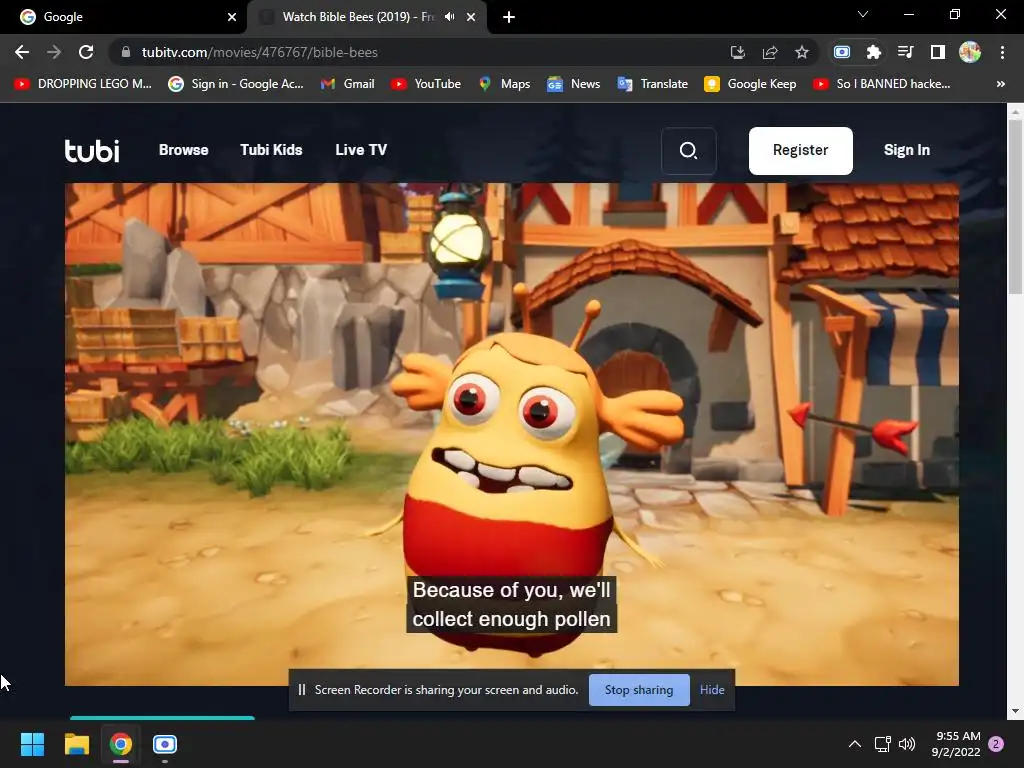This screenshot has height=768, width=1024.
Task: Click the scrollbar up arrow
Action: pyautogui.click(x=1016, y=112)
